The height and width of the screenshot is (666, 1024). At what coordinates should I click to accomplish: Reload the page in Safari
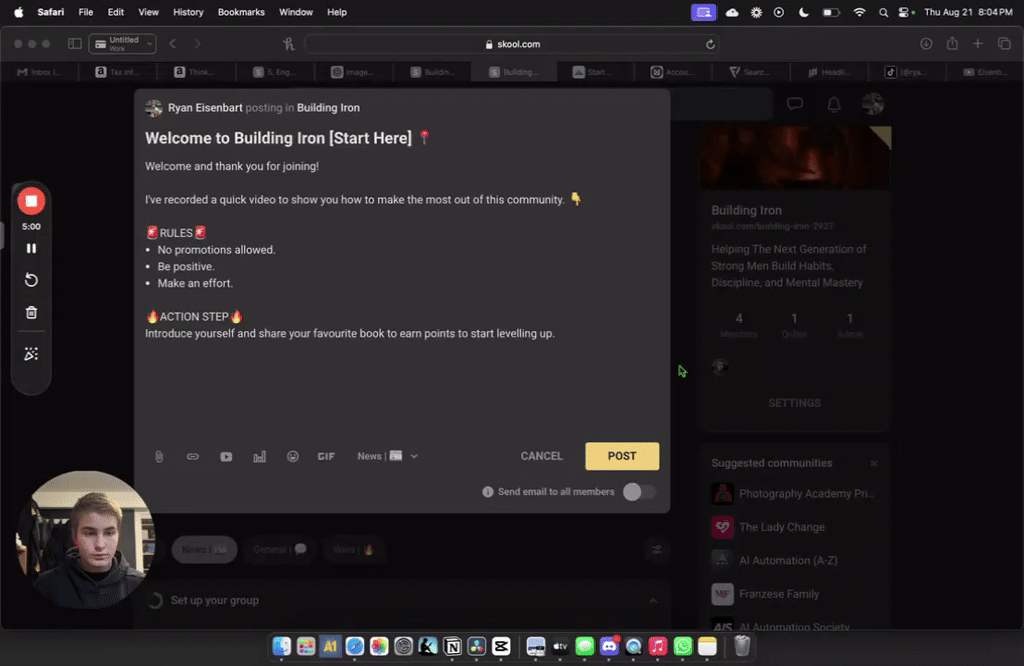click(x=710, y=44)
